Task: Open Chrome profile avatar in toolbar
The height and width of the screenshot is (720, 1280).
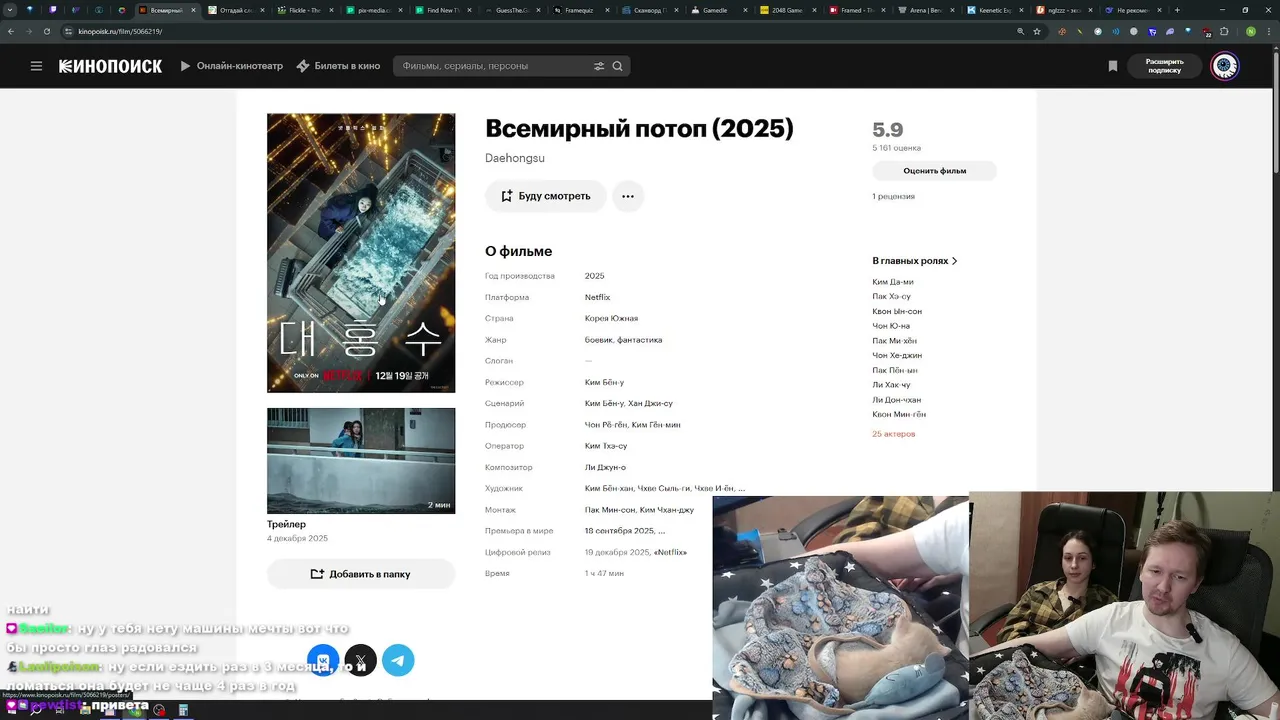Action: (x=1251, y=31)
